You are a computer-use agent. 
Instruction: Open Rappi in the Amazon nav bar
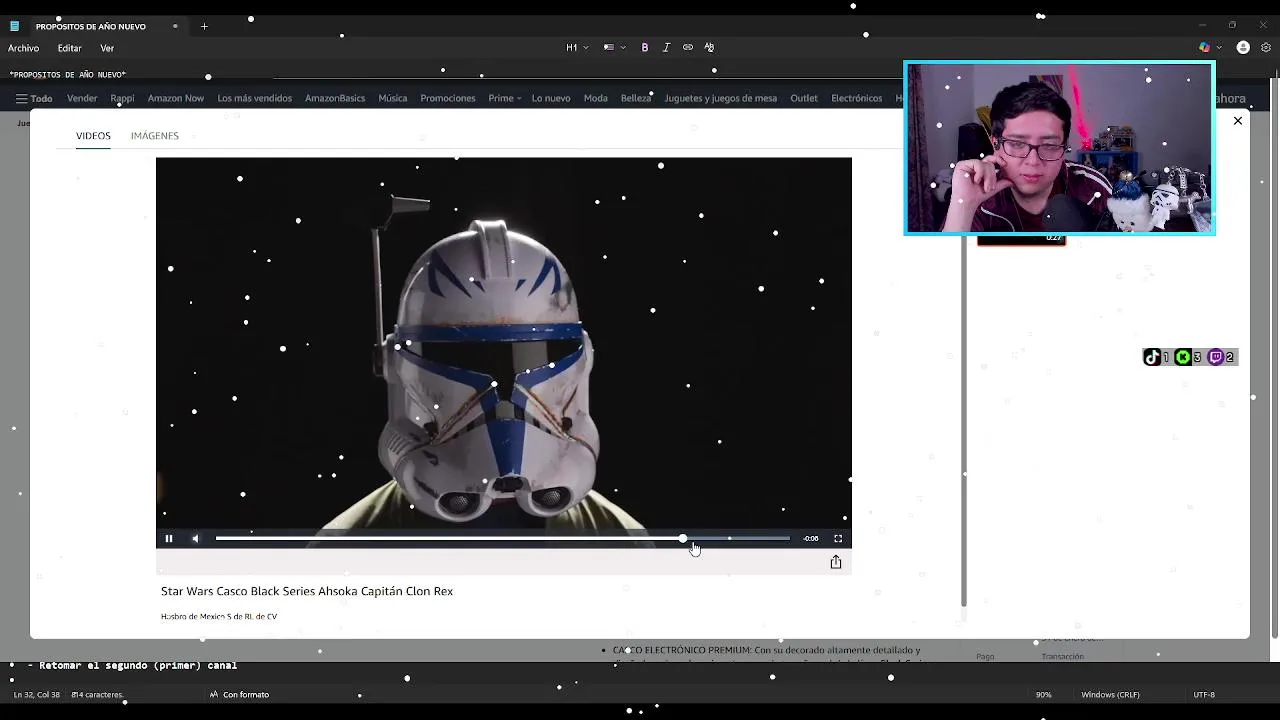(122, 98)
